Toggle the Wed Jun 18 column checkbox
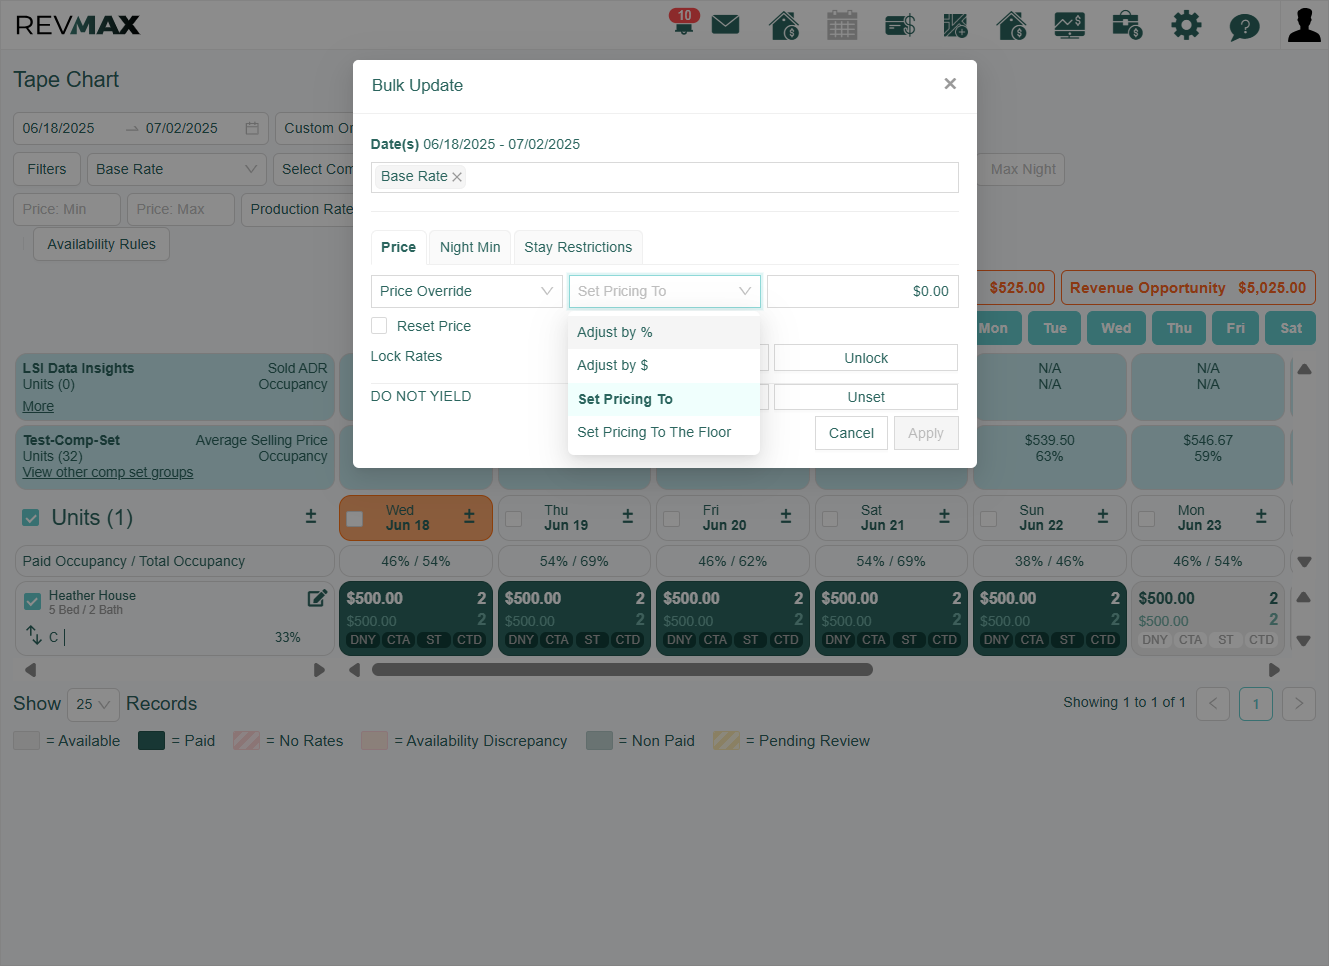1329x966 pixels. (354, 519)
